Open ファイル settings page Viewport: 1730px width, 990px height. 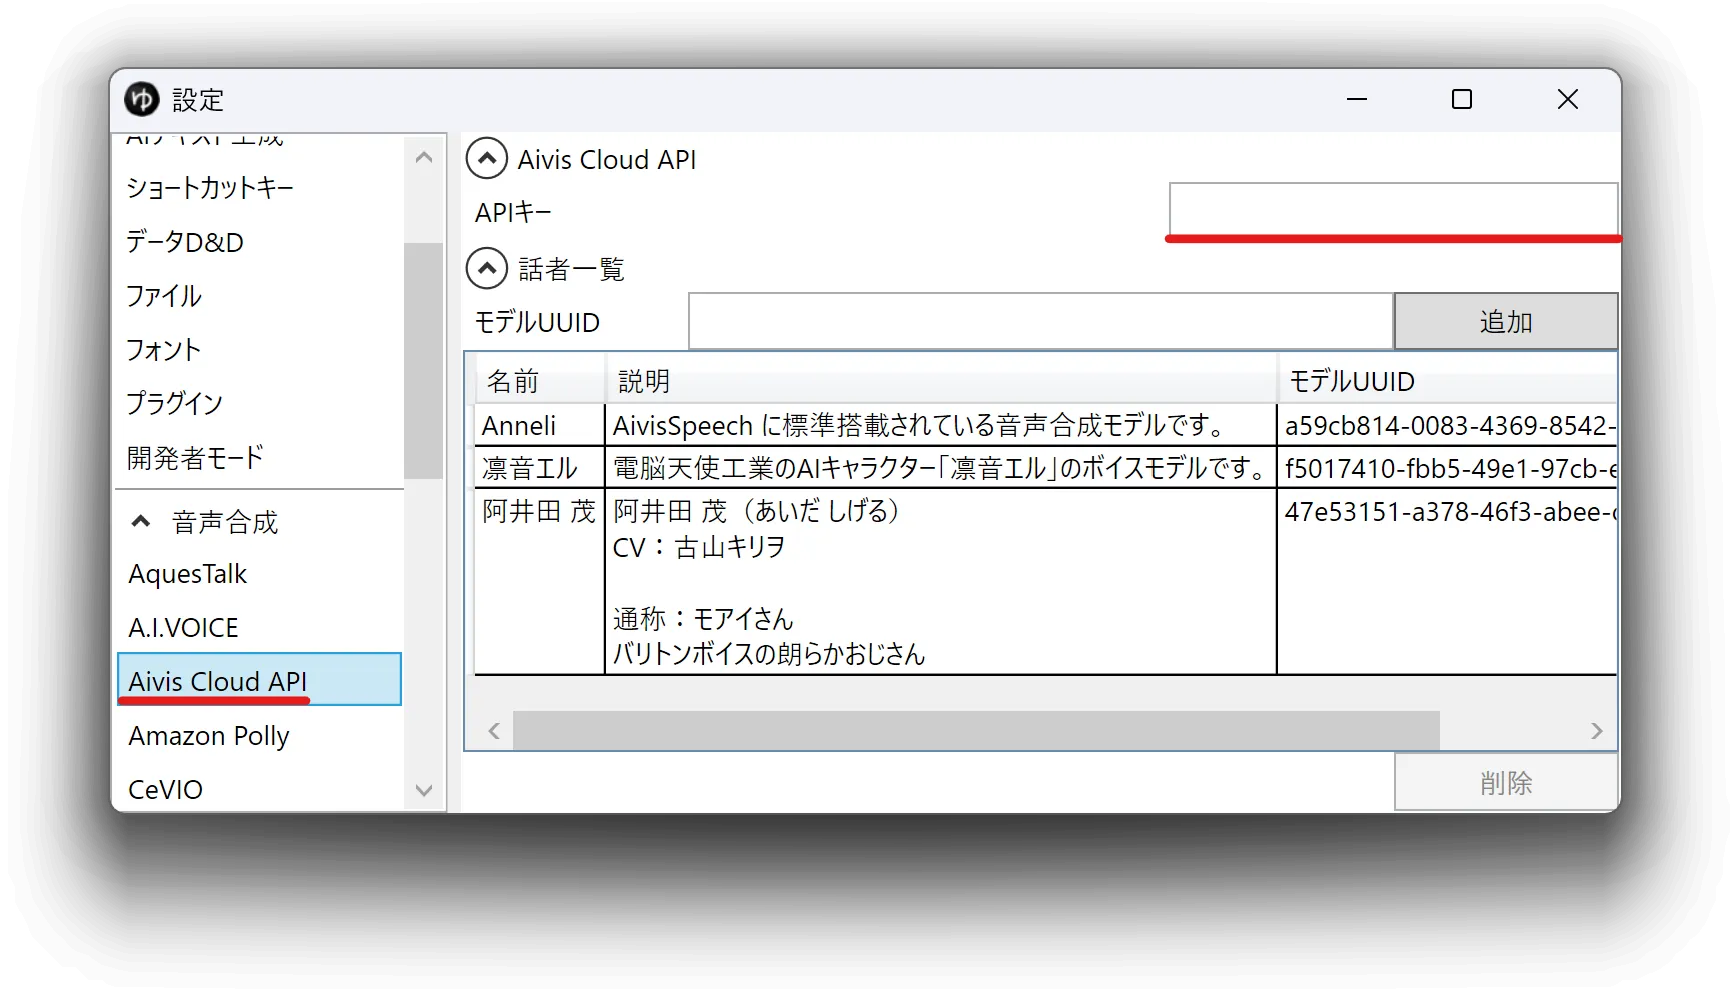(164, 296)
